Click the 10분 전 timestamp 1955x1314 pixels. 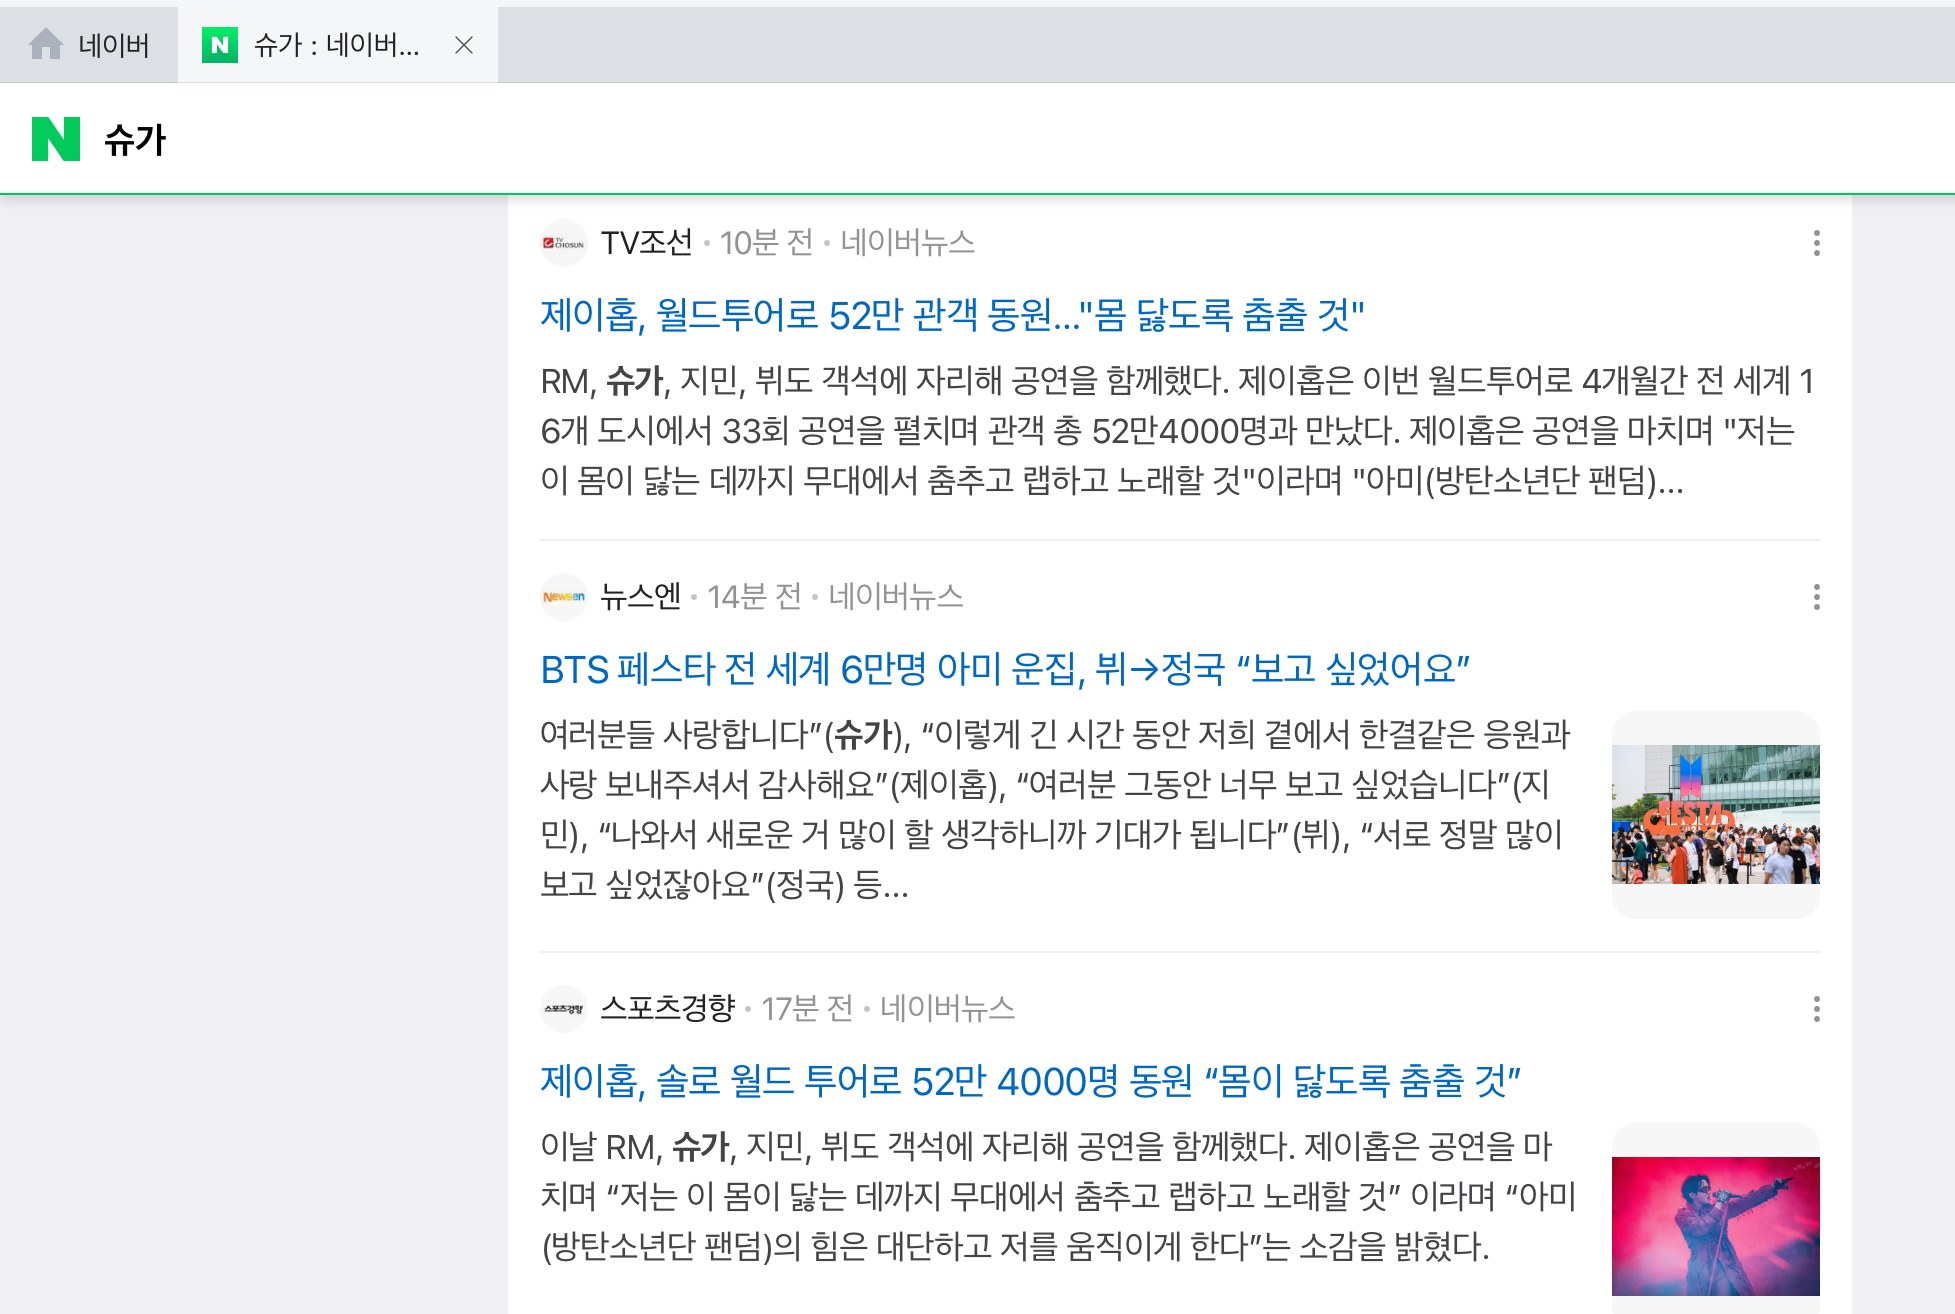tap(767, 243)
